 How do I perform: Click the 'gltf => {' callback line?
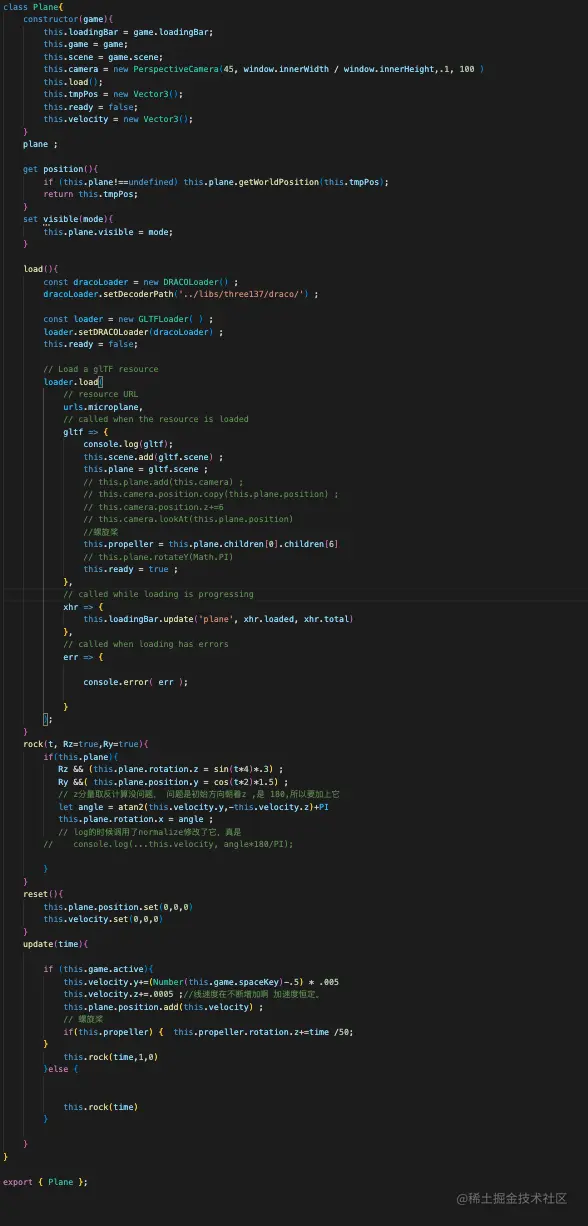pyautogui.click(x=86, y=432)
